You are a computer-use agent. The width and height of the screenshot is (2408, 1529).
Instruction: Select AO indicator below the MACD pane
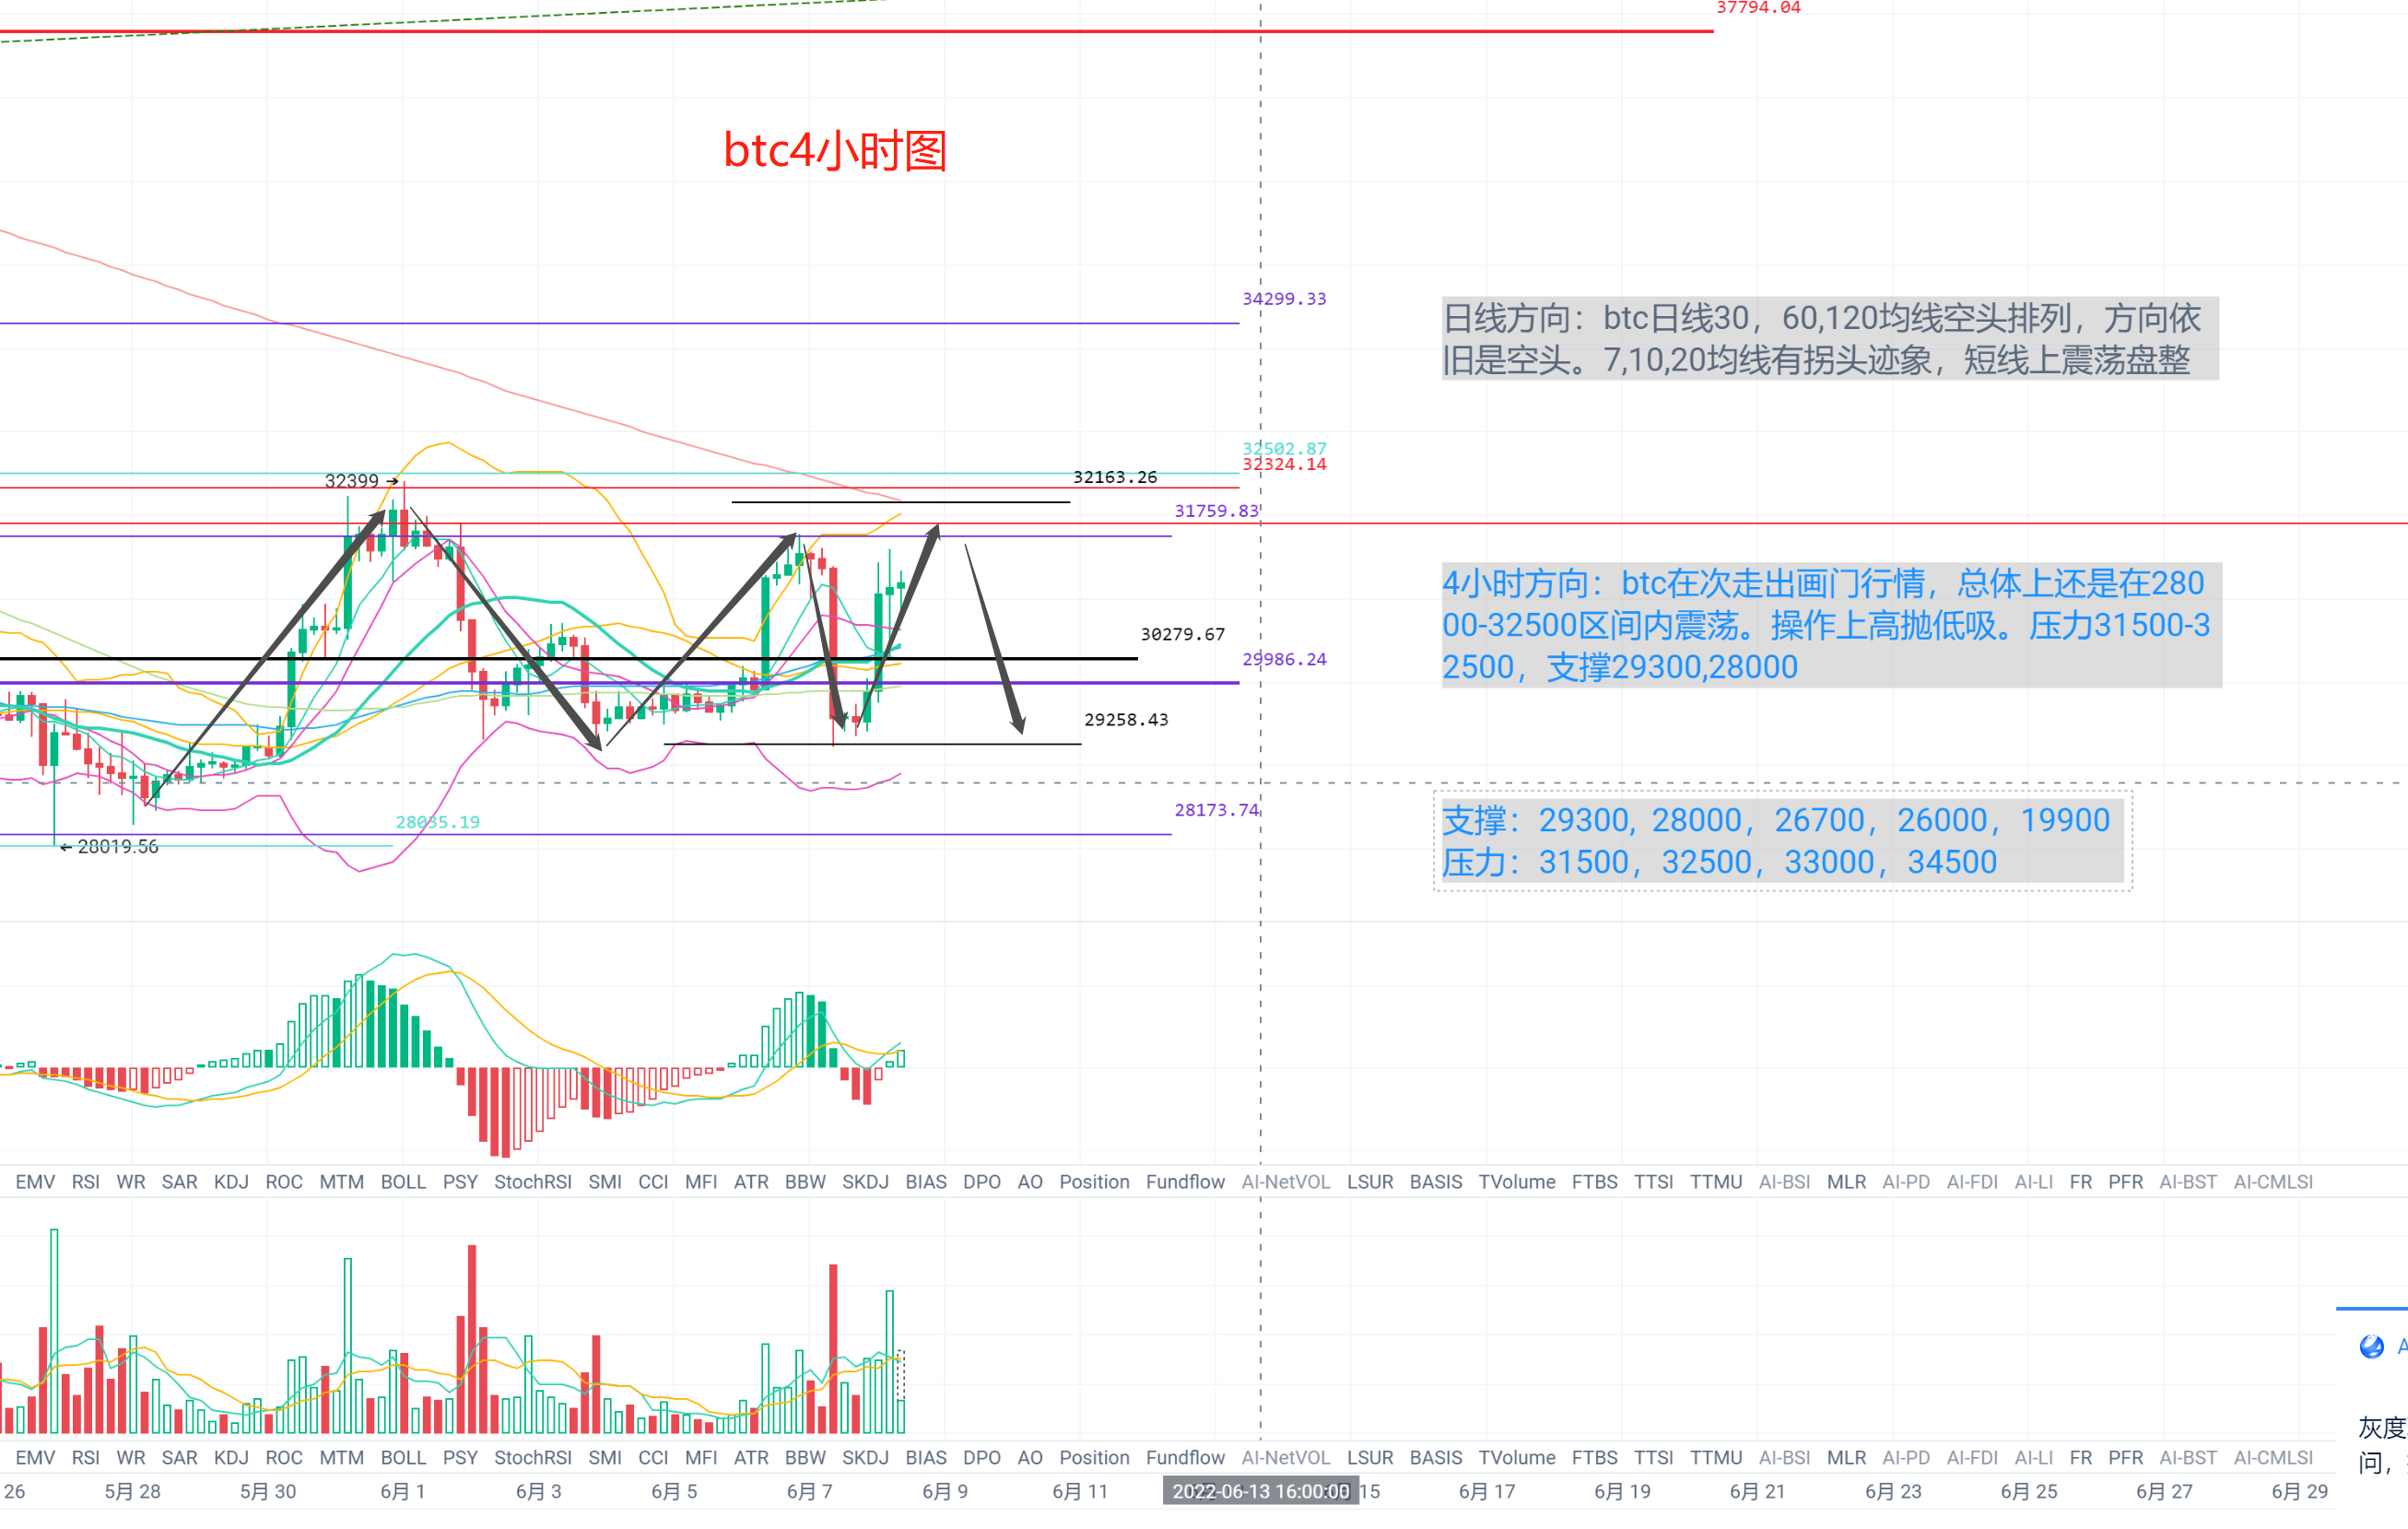tap(1030, 1182)
